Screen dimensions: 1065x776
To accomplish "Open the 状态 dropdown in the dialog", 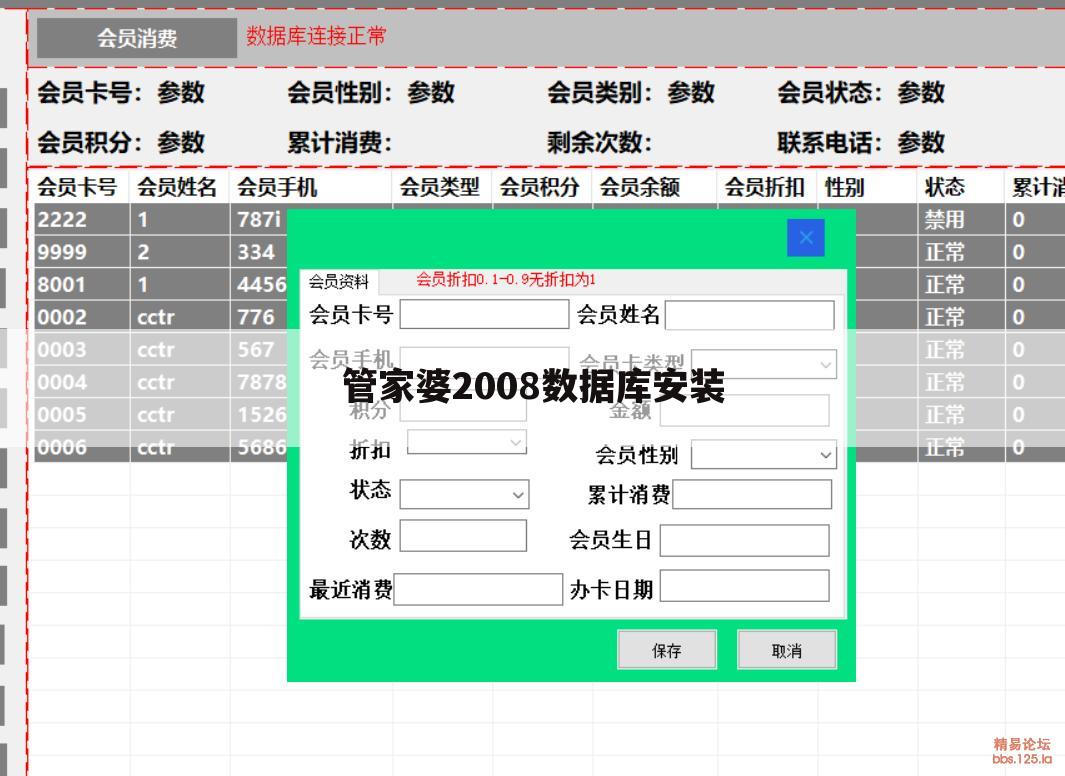I will (464, 494).
